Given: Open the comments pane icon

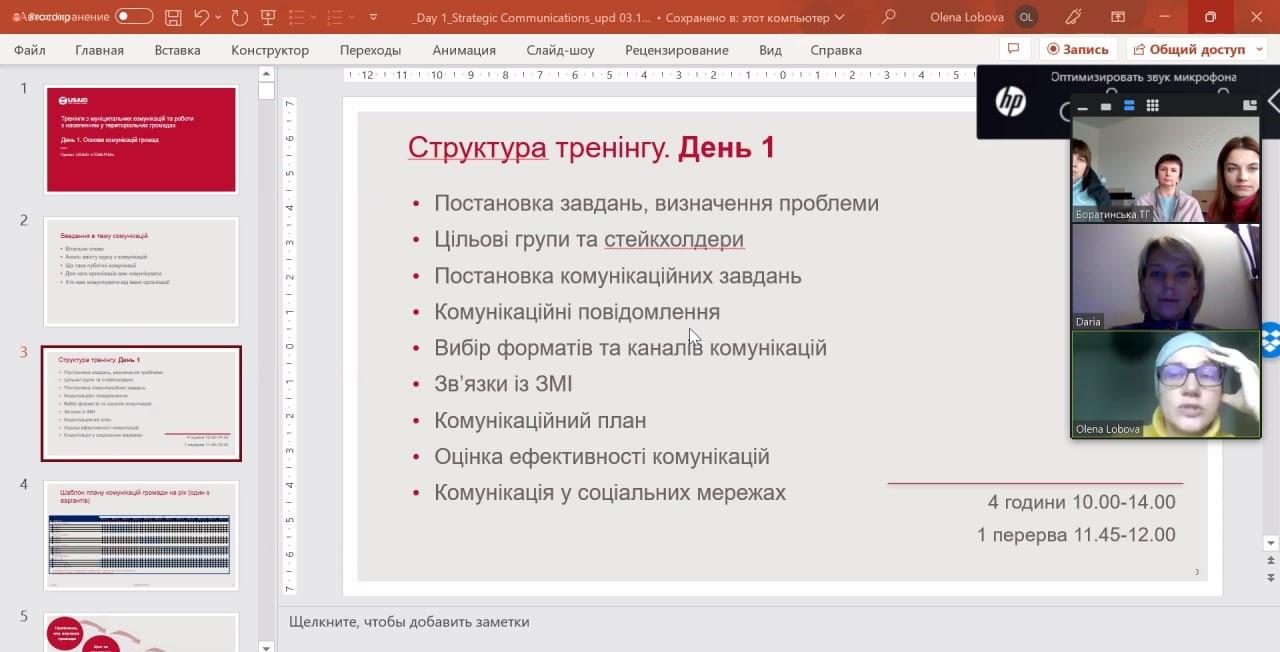Looking at the screenshot, I should [1013, 49].
